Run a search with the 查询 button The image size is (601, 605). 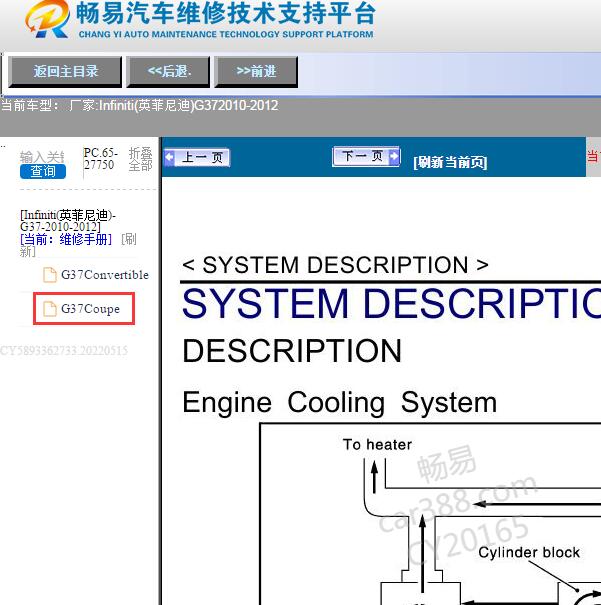[43, 171]
